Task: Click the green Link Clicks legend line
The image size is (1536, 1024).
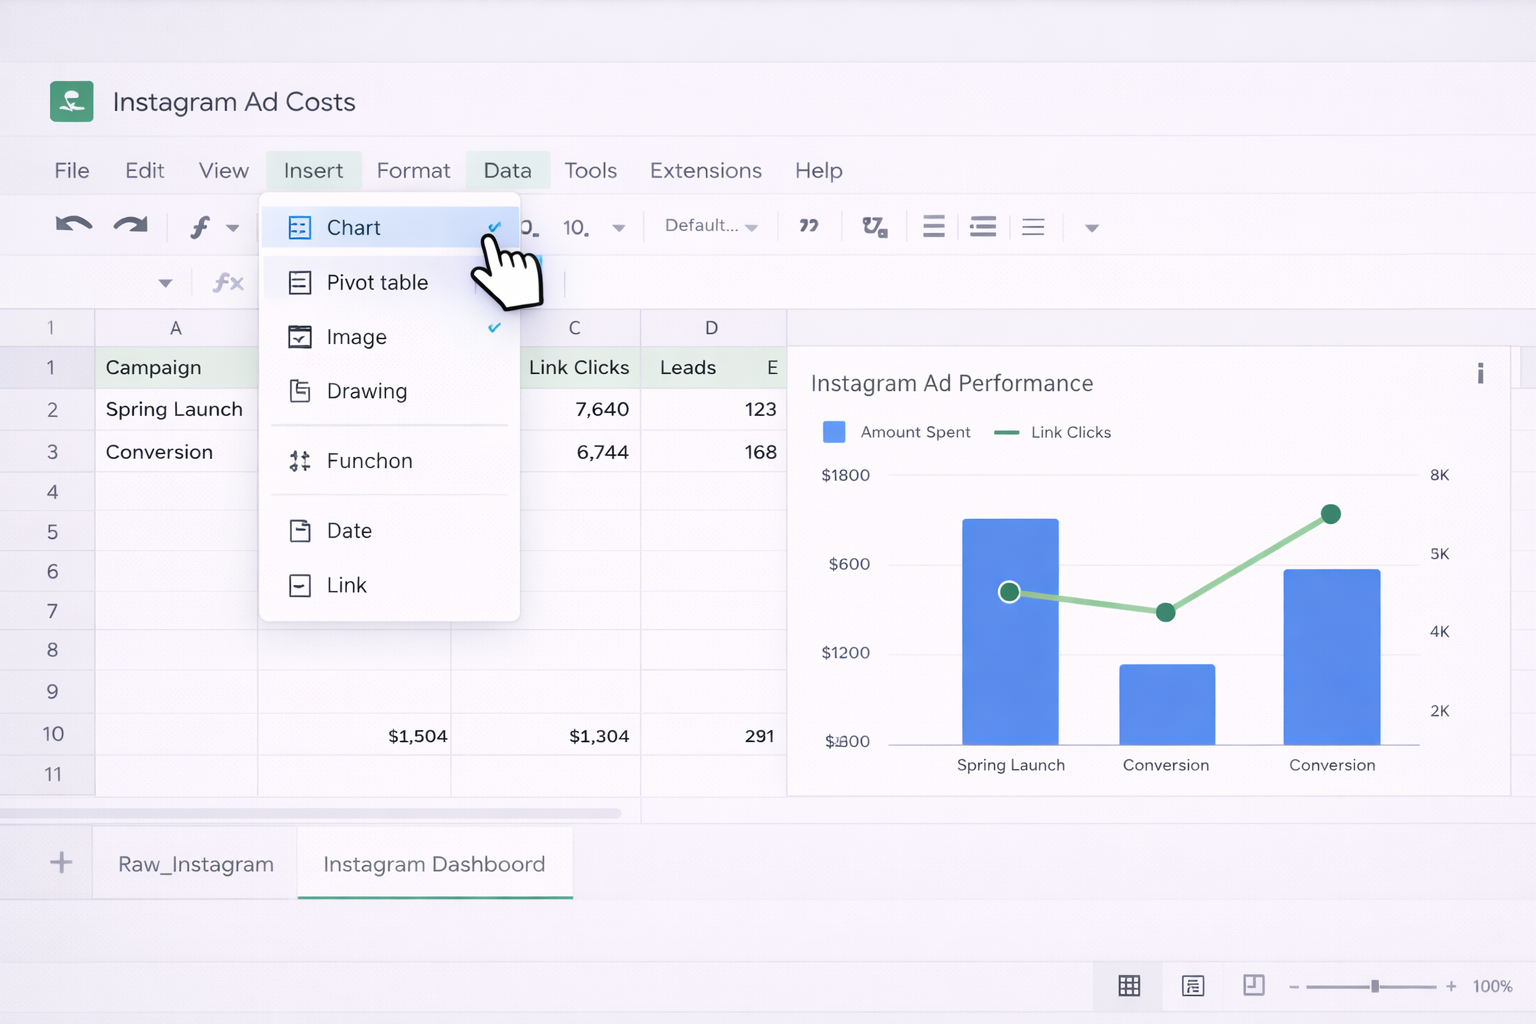Action: 1006,433
